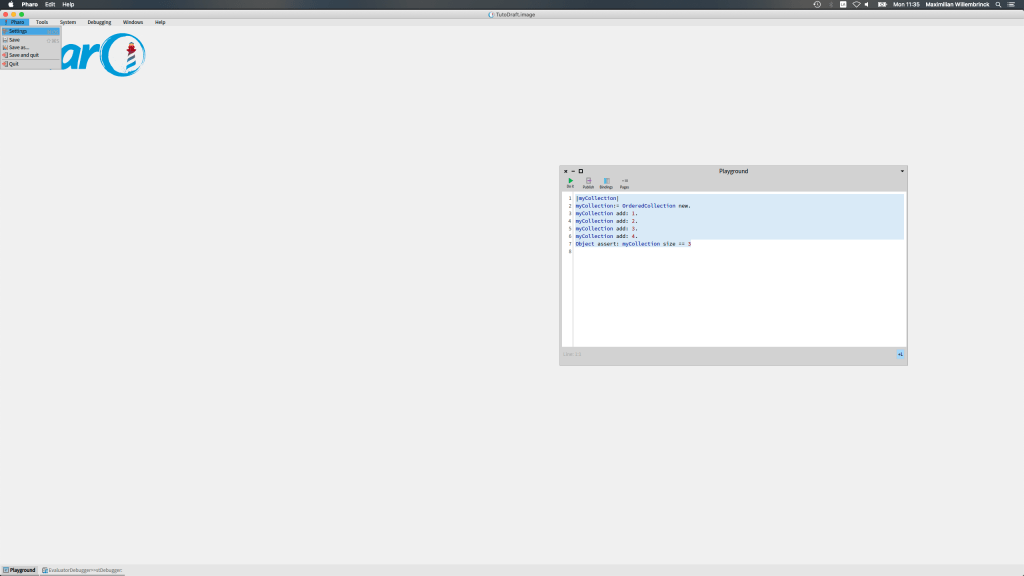Expand the Playground window dropdown arrow
Viewport: 1024px width, 576px height.
(x=902, y=171)
